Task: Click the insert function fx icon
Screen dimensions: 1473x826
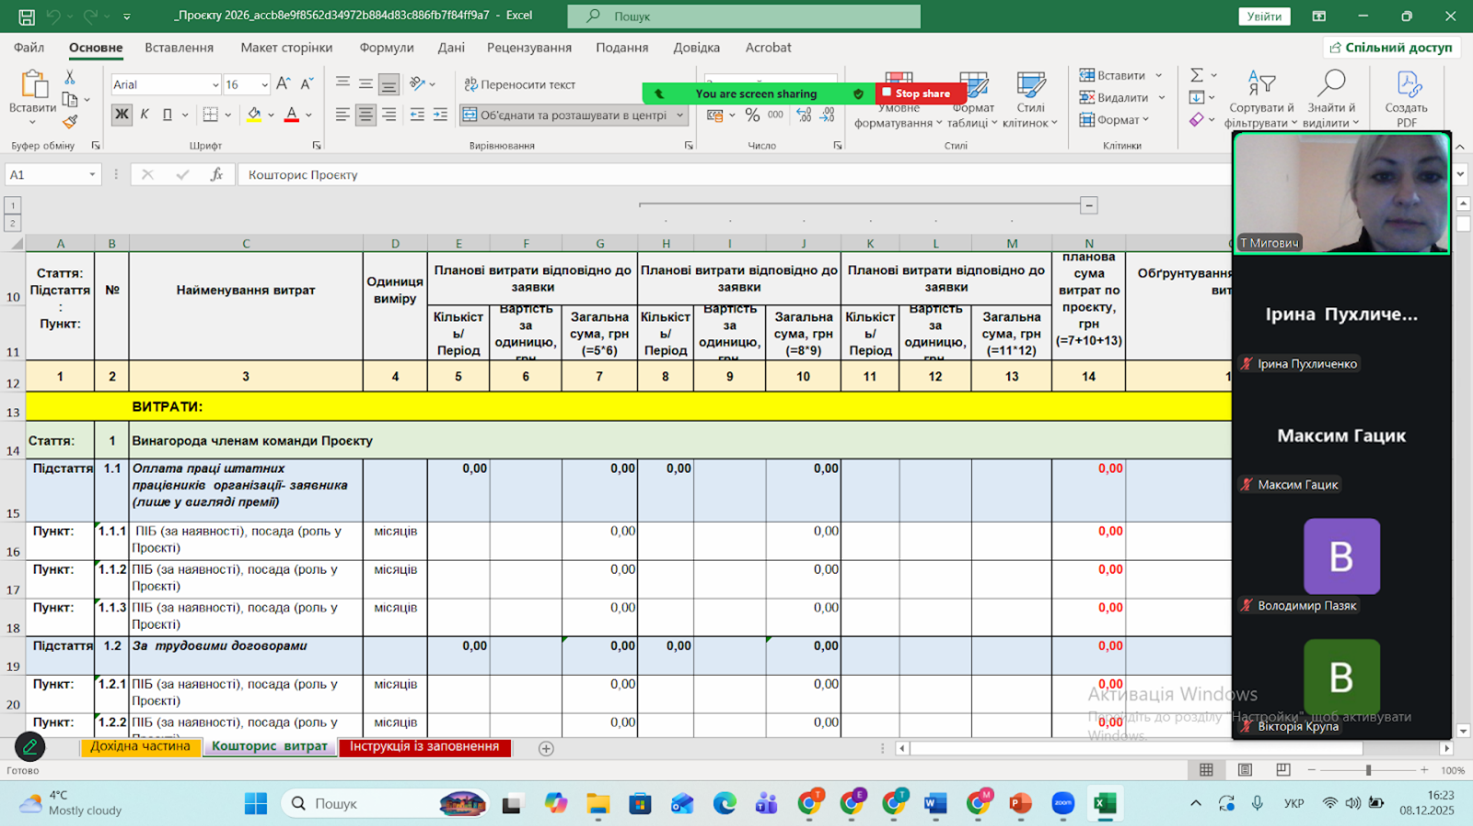Action: (216, 174)
